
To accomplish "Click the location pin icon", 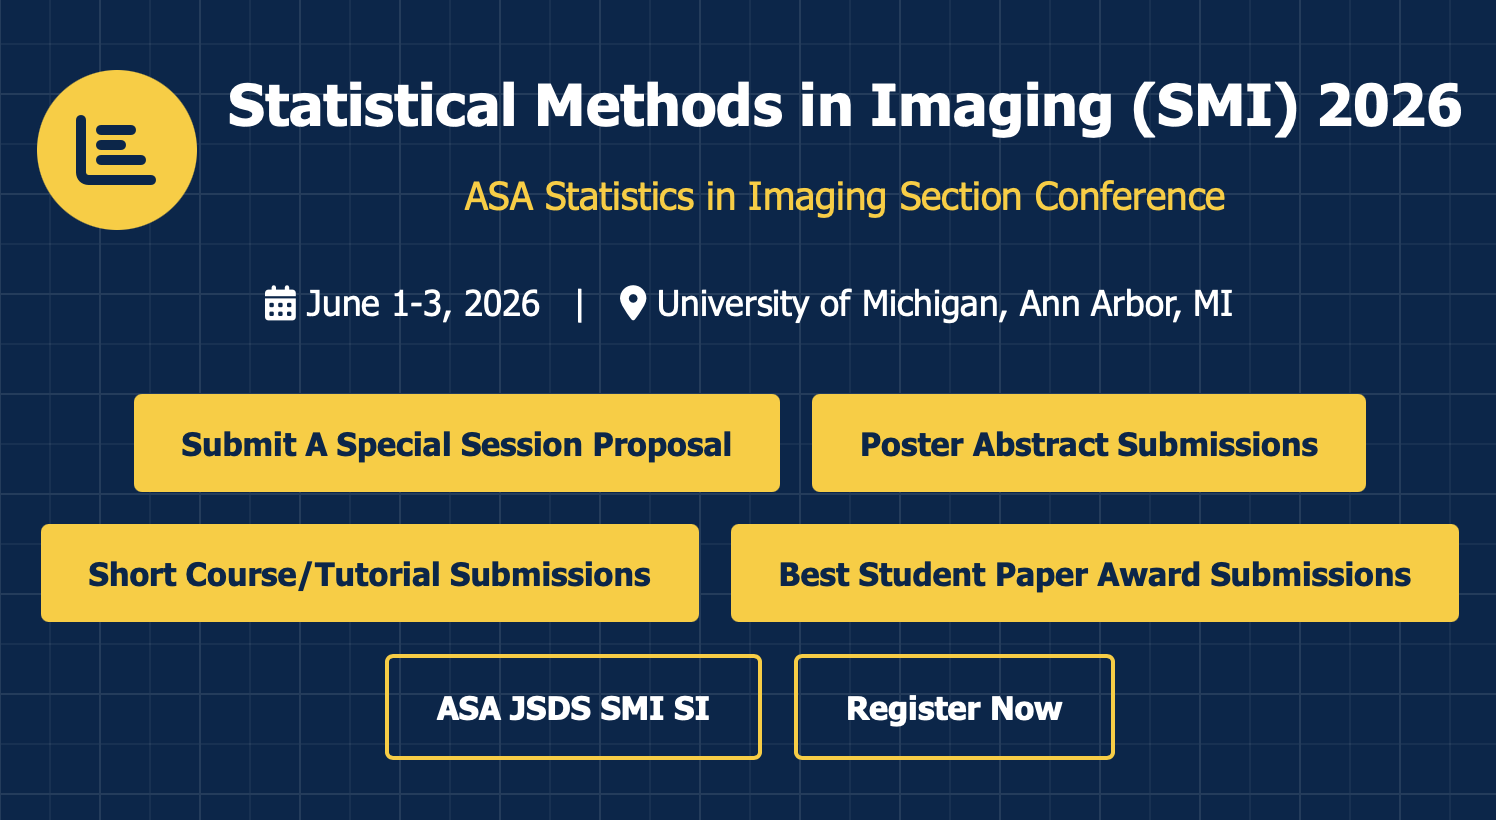I will (x=632, y=303).
